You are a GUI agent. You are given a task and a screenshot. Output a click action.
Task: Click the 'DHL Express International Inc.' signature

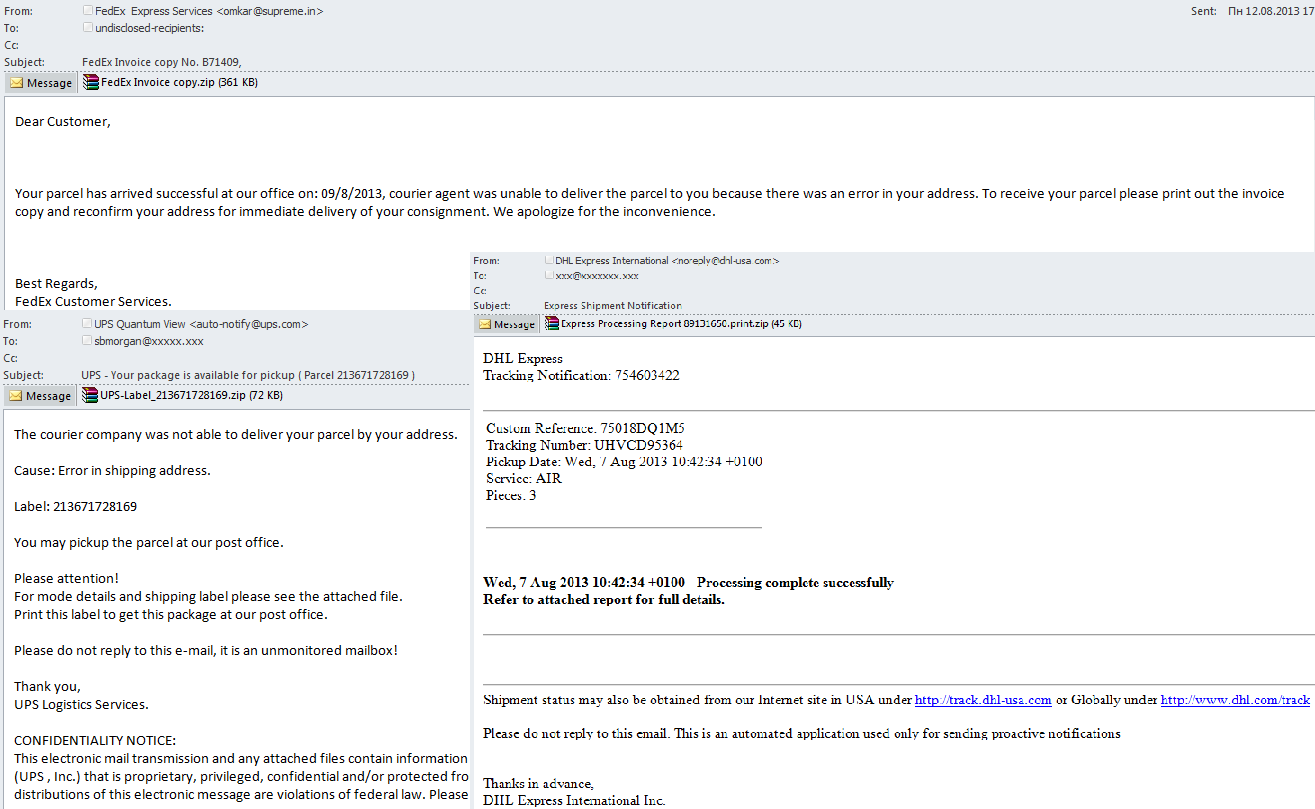(x=574, y=800)
